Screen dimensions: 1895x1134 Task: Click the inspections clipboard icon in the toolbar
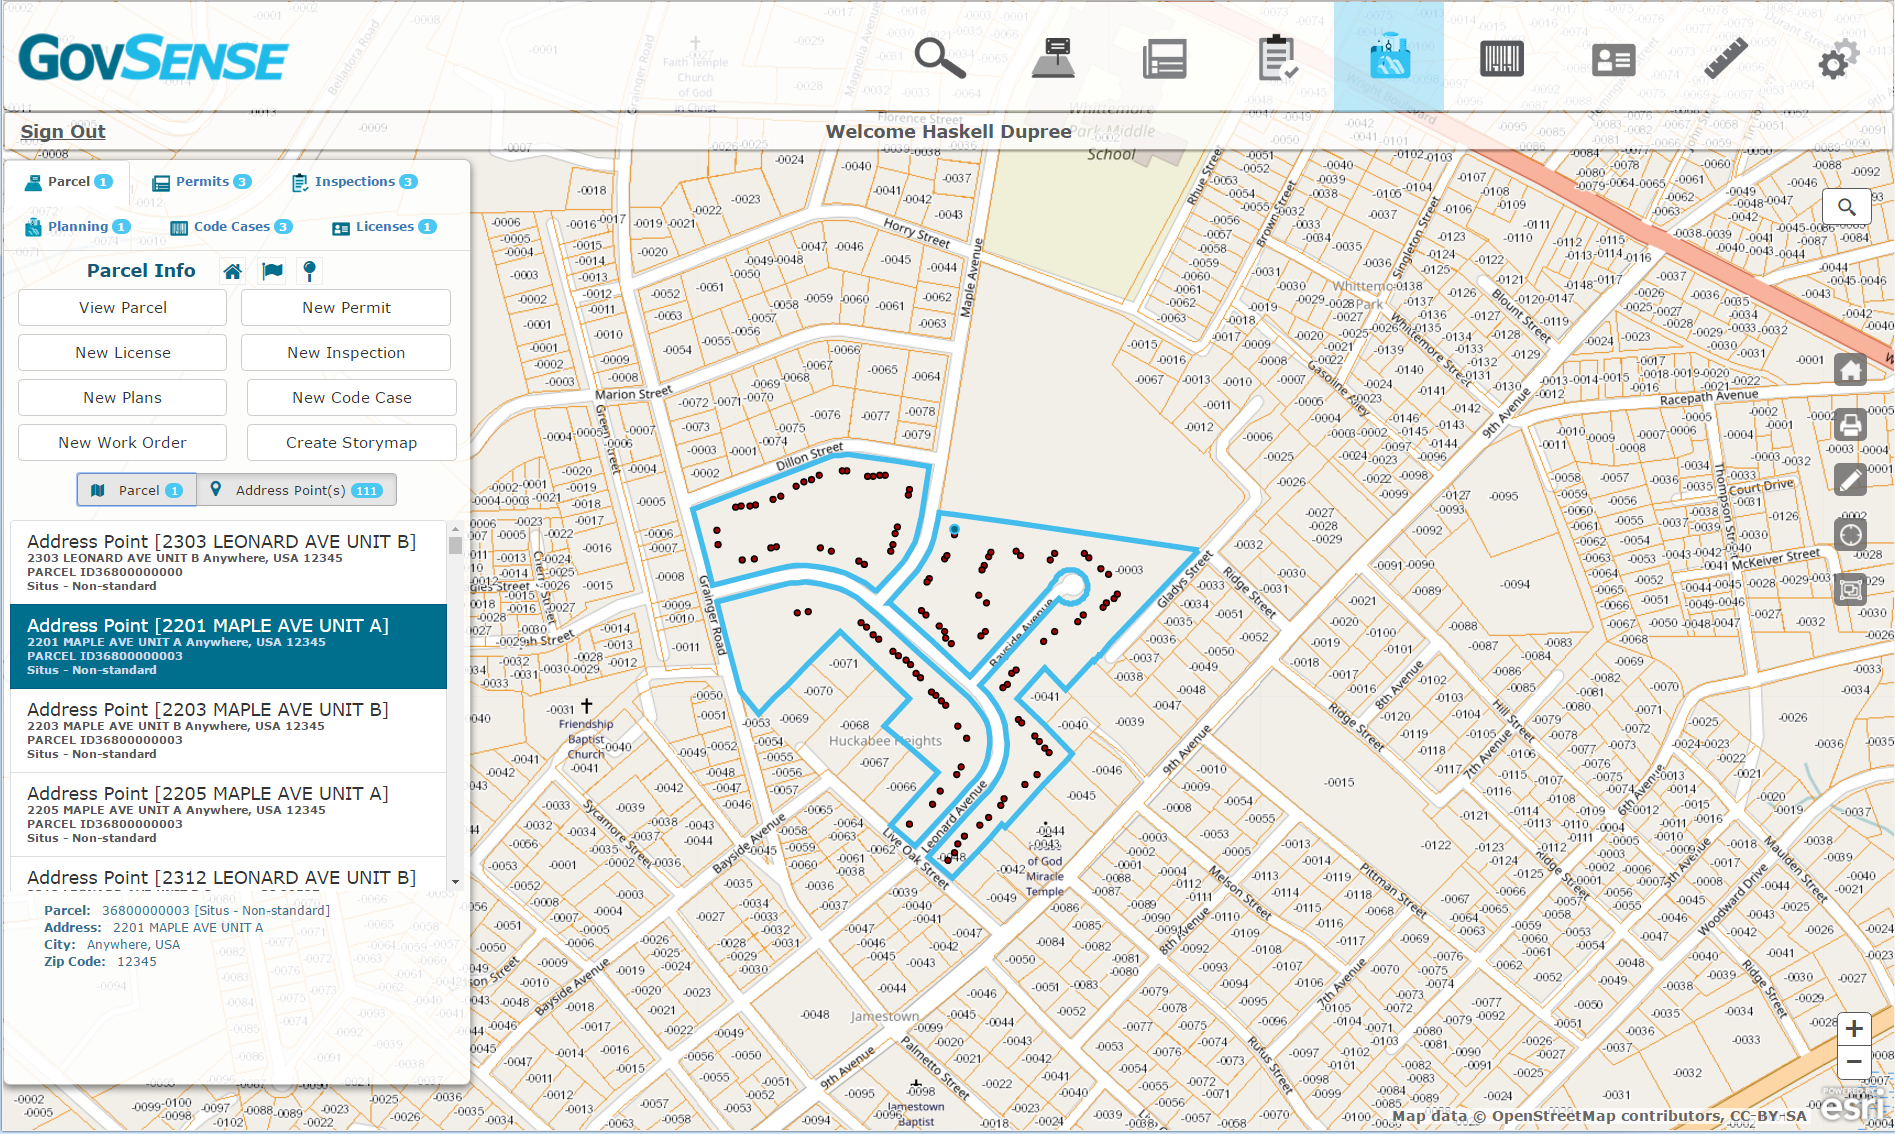tap(1277, 57)
